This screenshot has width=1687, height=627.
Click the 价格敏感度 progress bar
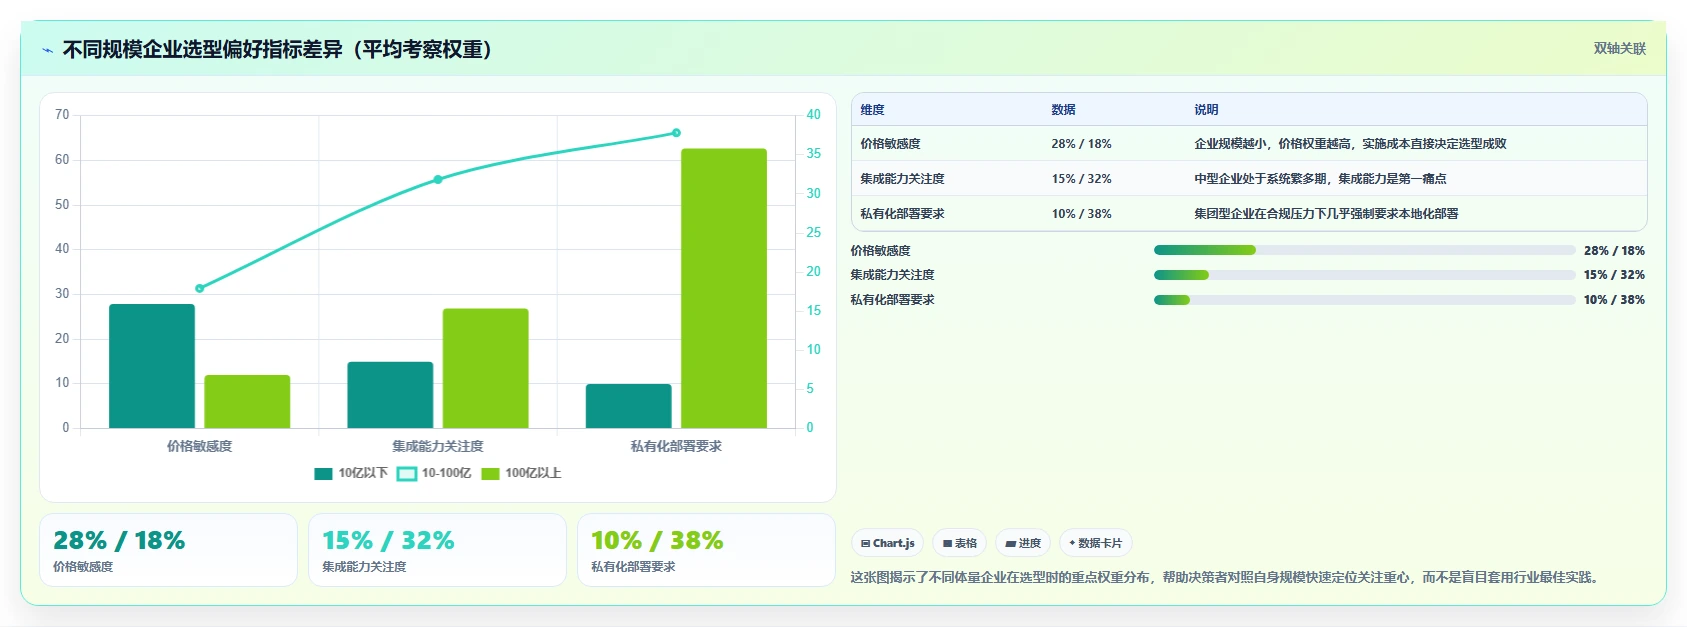(x=1364, y=250)
